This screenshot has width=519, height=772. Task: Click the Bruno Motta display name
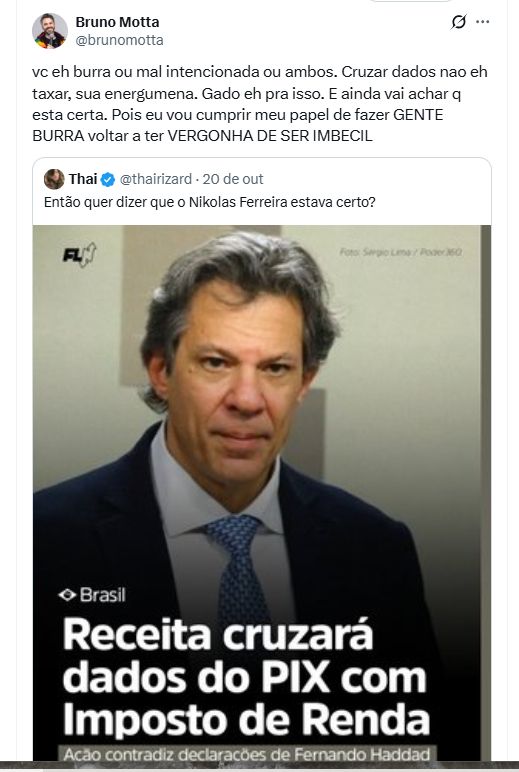pyautogui.click(x=117, y=22)
